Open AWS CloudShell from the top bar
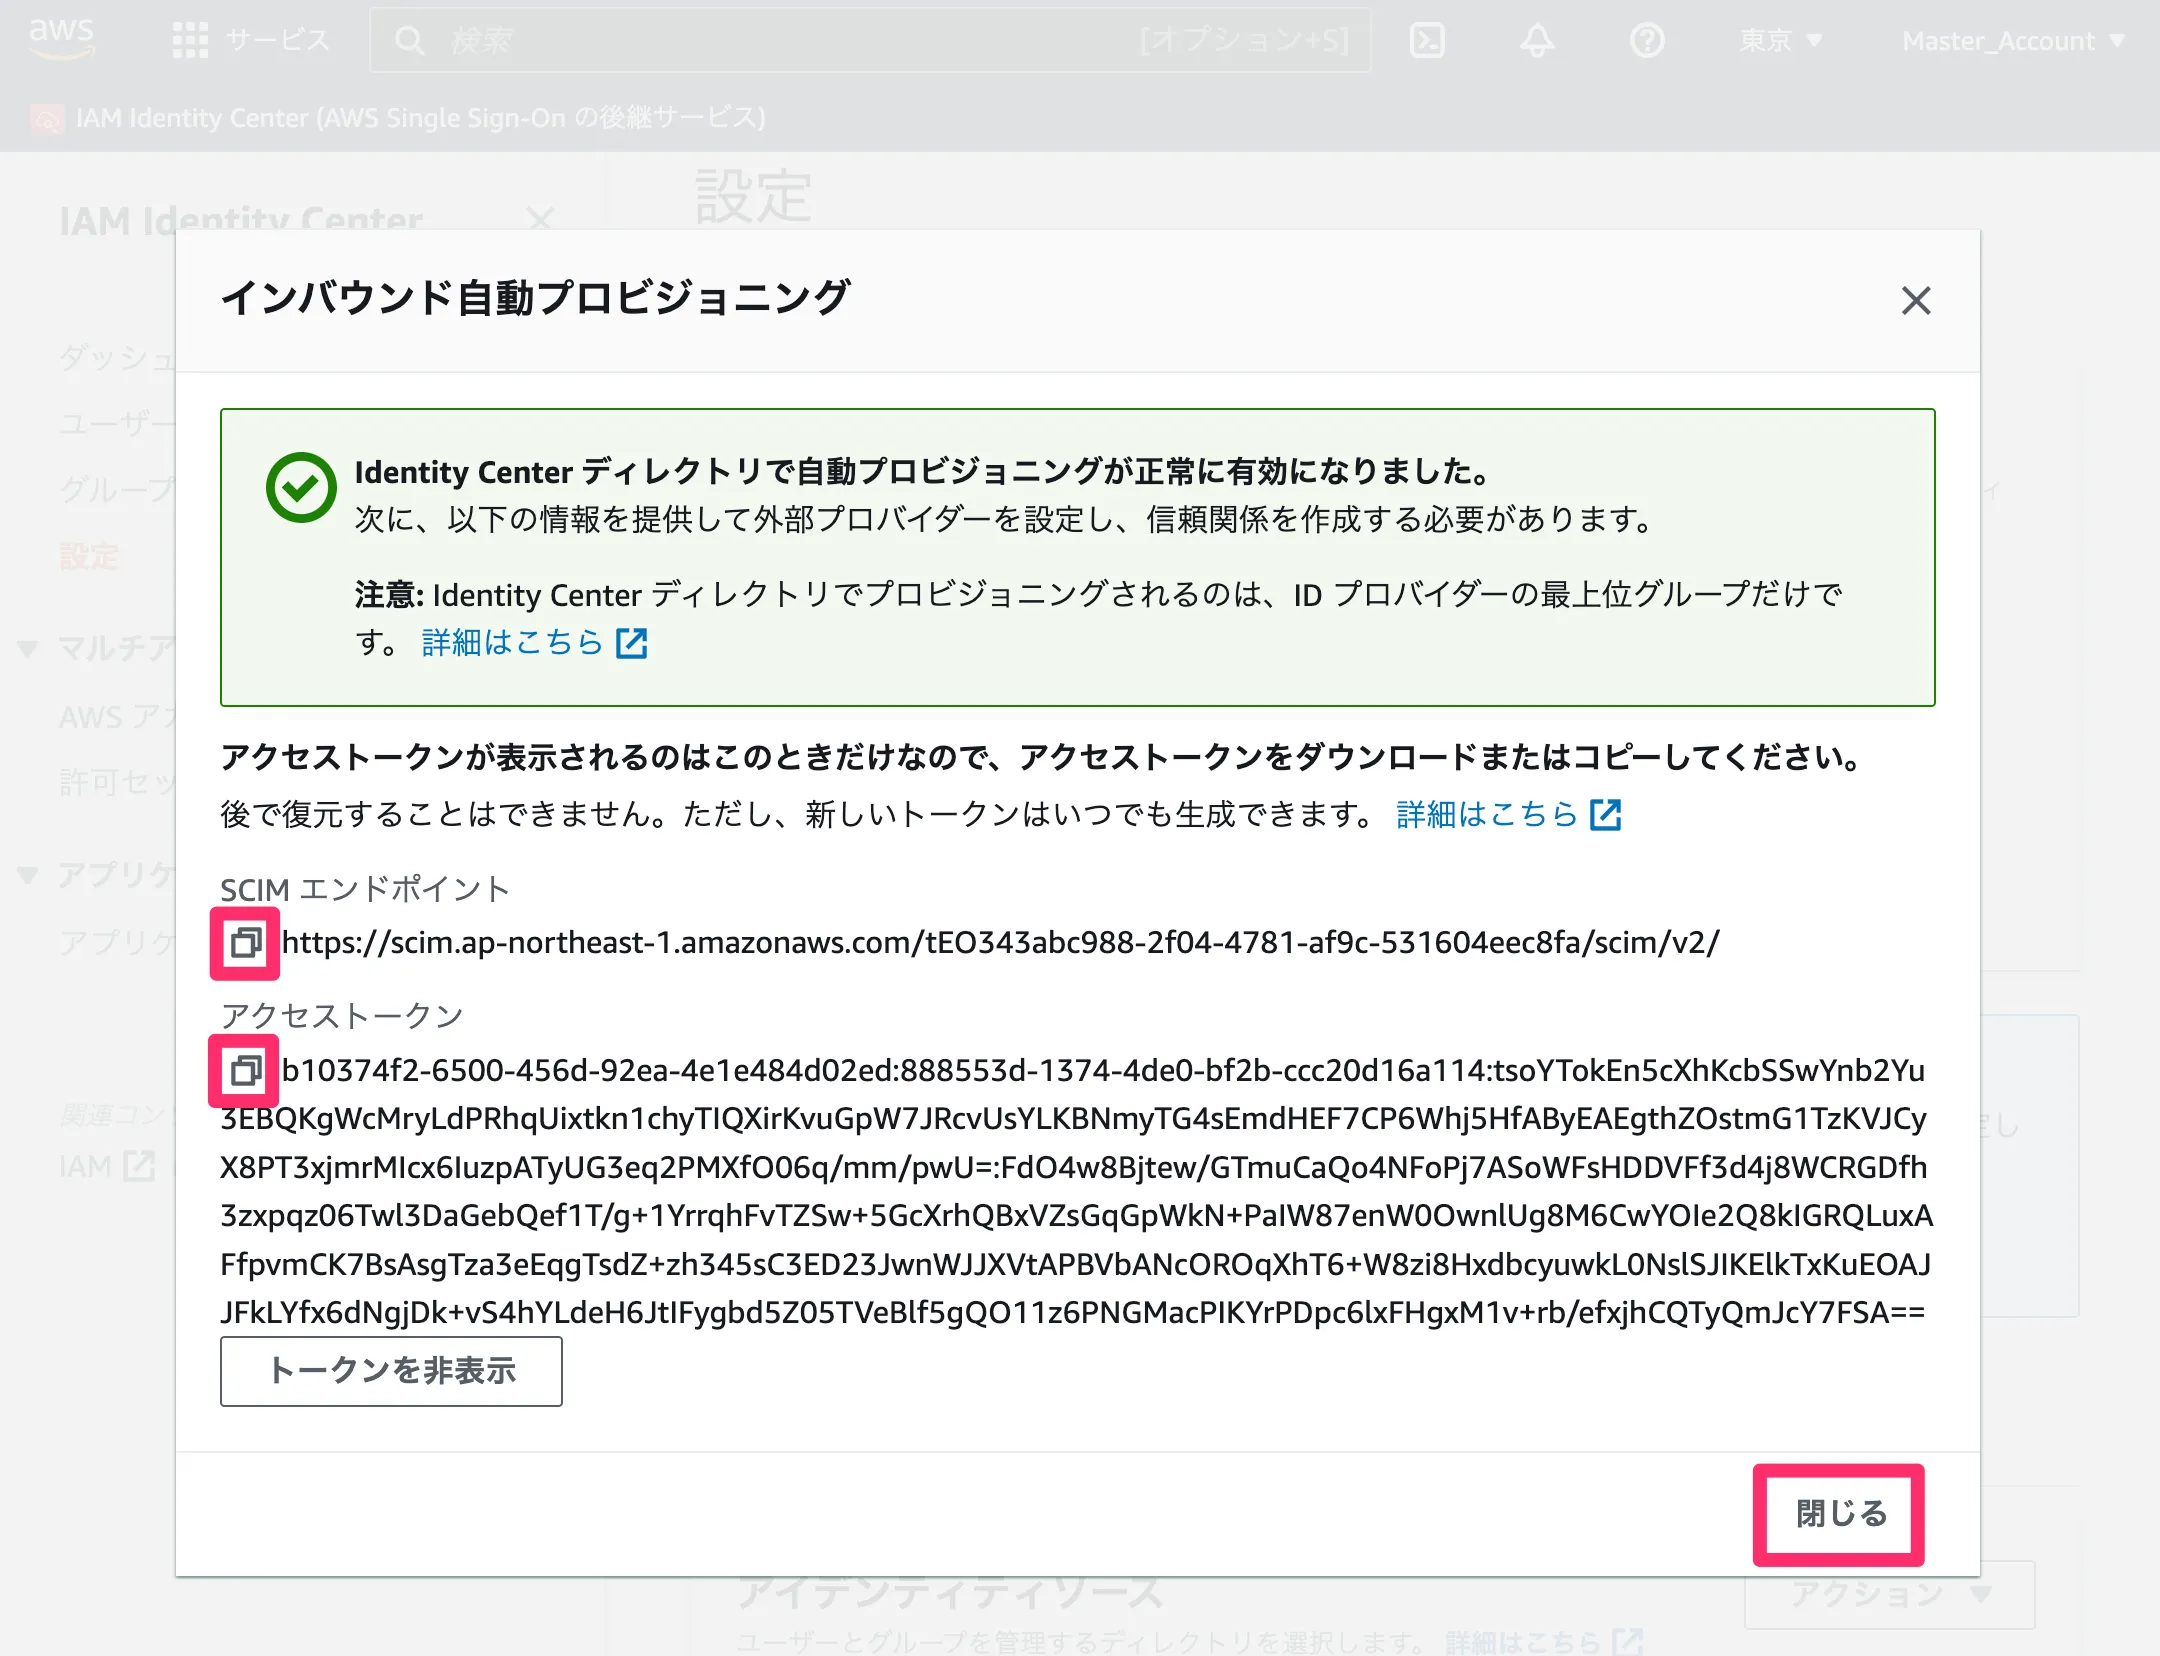The image size is (2160, 1656). (1427, 41)
